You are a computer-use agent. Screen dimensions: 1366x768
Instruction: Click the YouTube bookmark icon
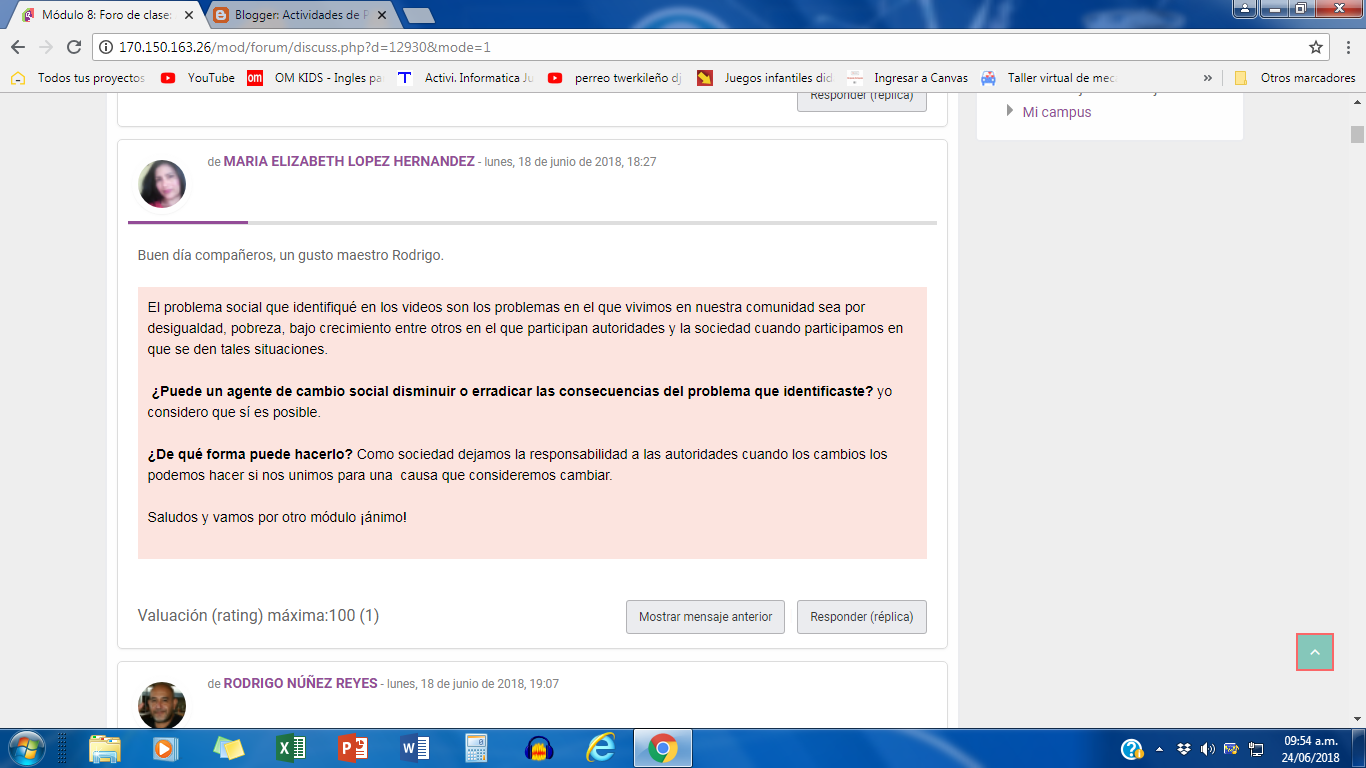click(168, 77)
